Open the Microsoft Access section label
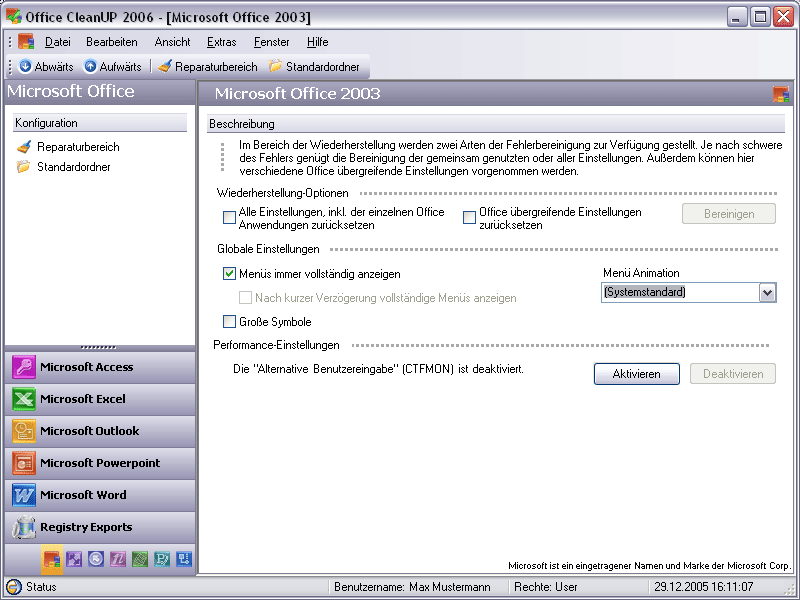 pyautogui.click(x=86, y=367)
